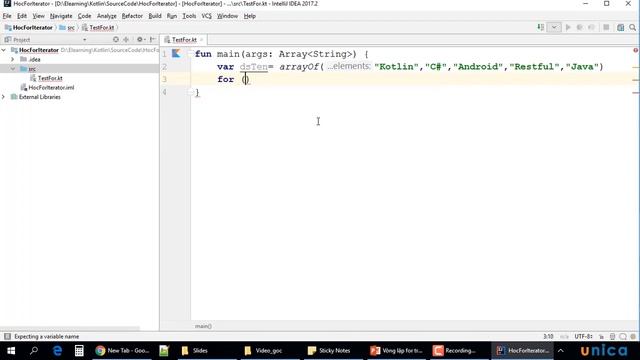
Task: Click the collapse all icon in Project panel
Action: [126, 40]
